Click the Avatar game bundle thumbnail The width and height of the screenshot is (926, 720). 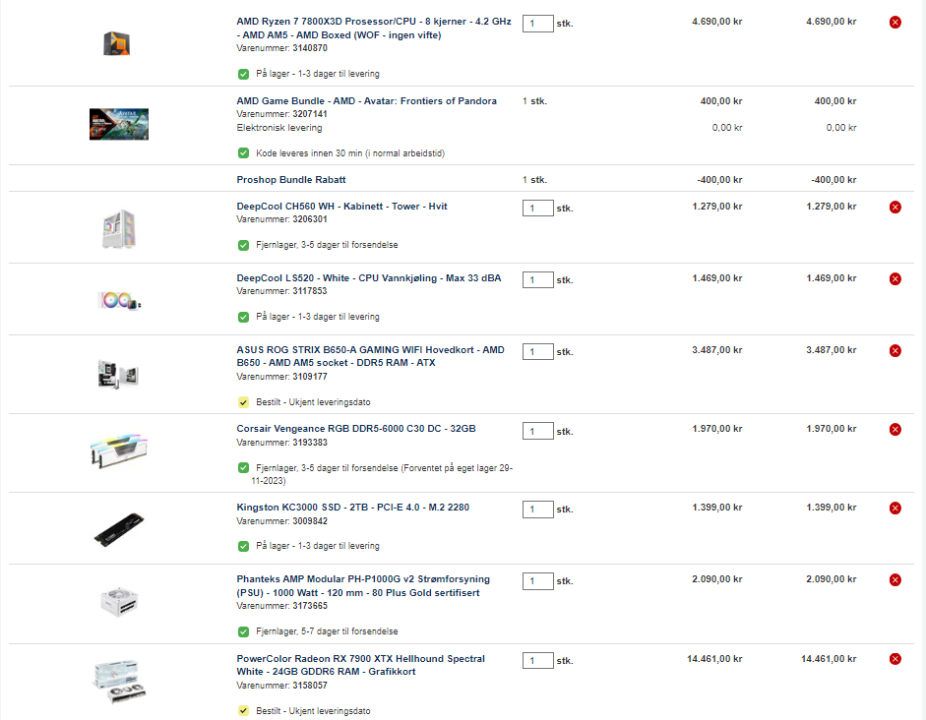[x=119, y=124]
